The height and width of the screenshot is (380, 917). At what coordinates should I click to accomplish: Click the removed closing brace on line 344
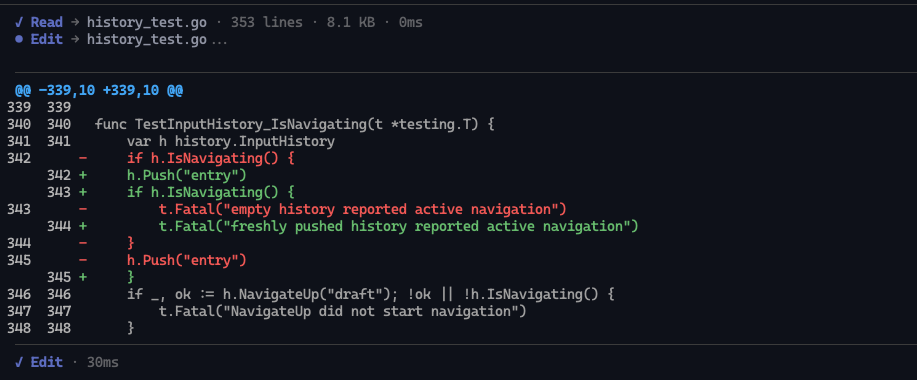(130, 243)
